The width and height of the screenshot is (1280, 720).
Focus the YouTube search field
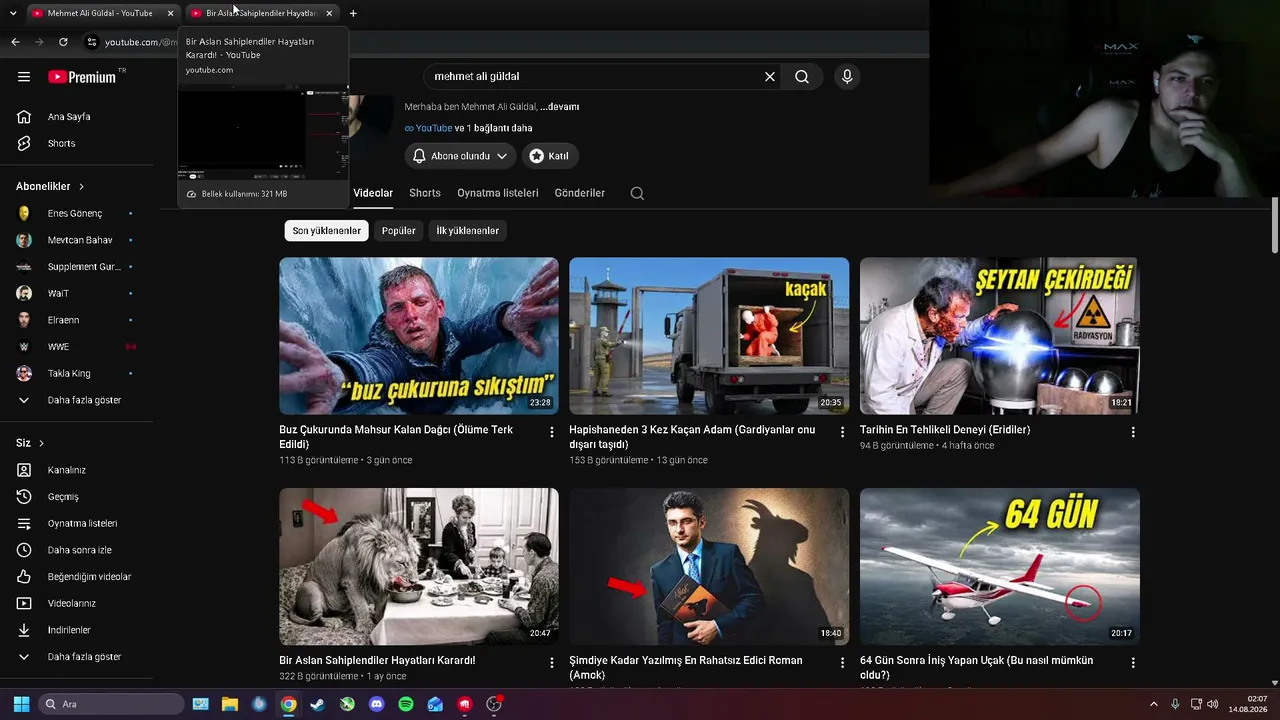[595, 77]
